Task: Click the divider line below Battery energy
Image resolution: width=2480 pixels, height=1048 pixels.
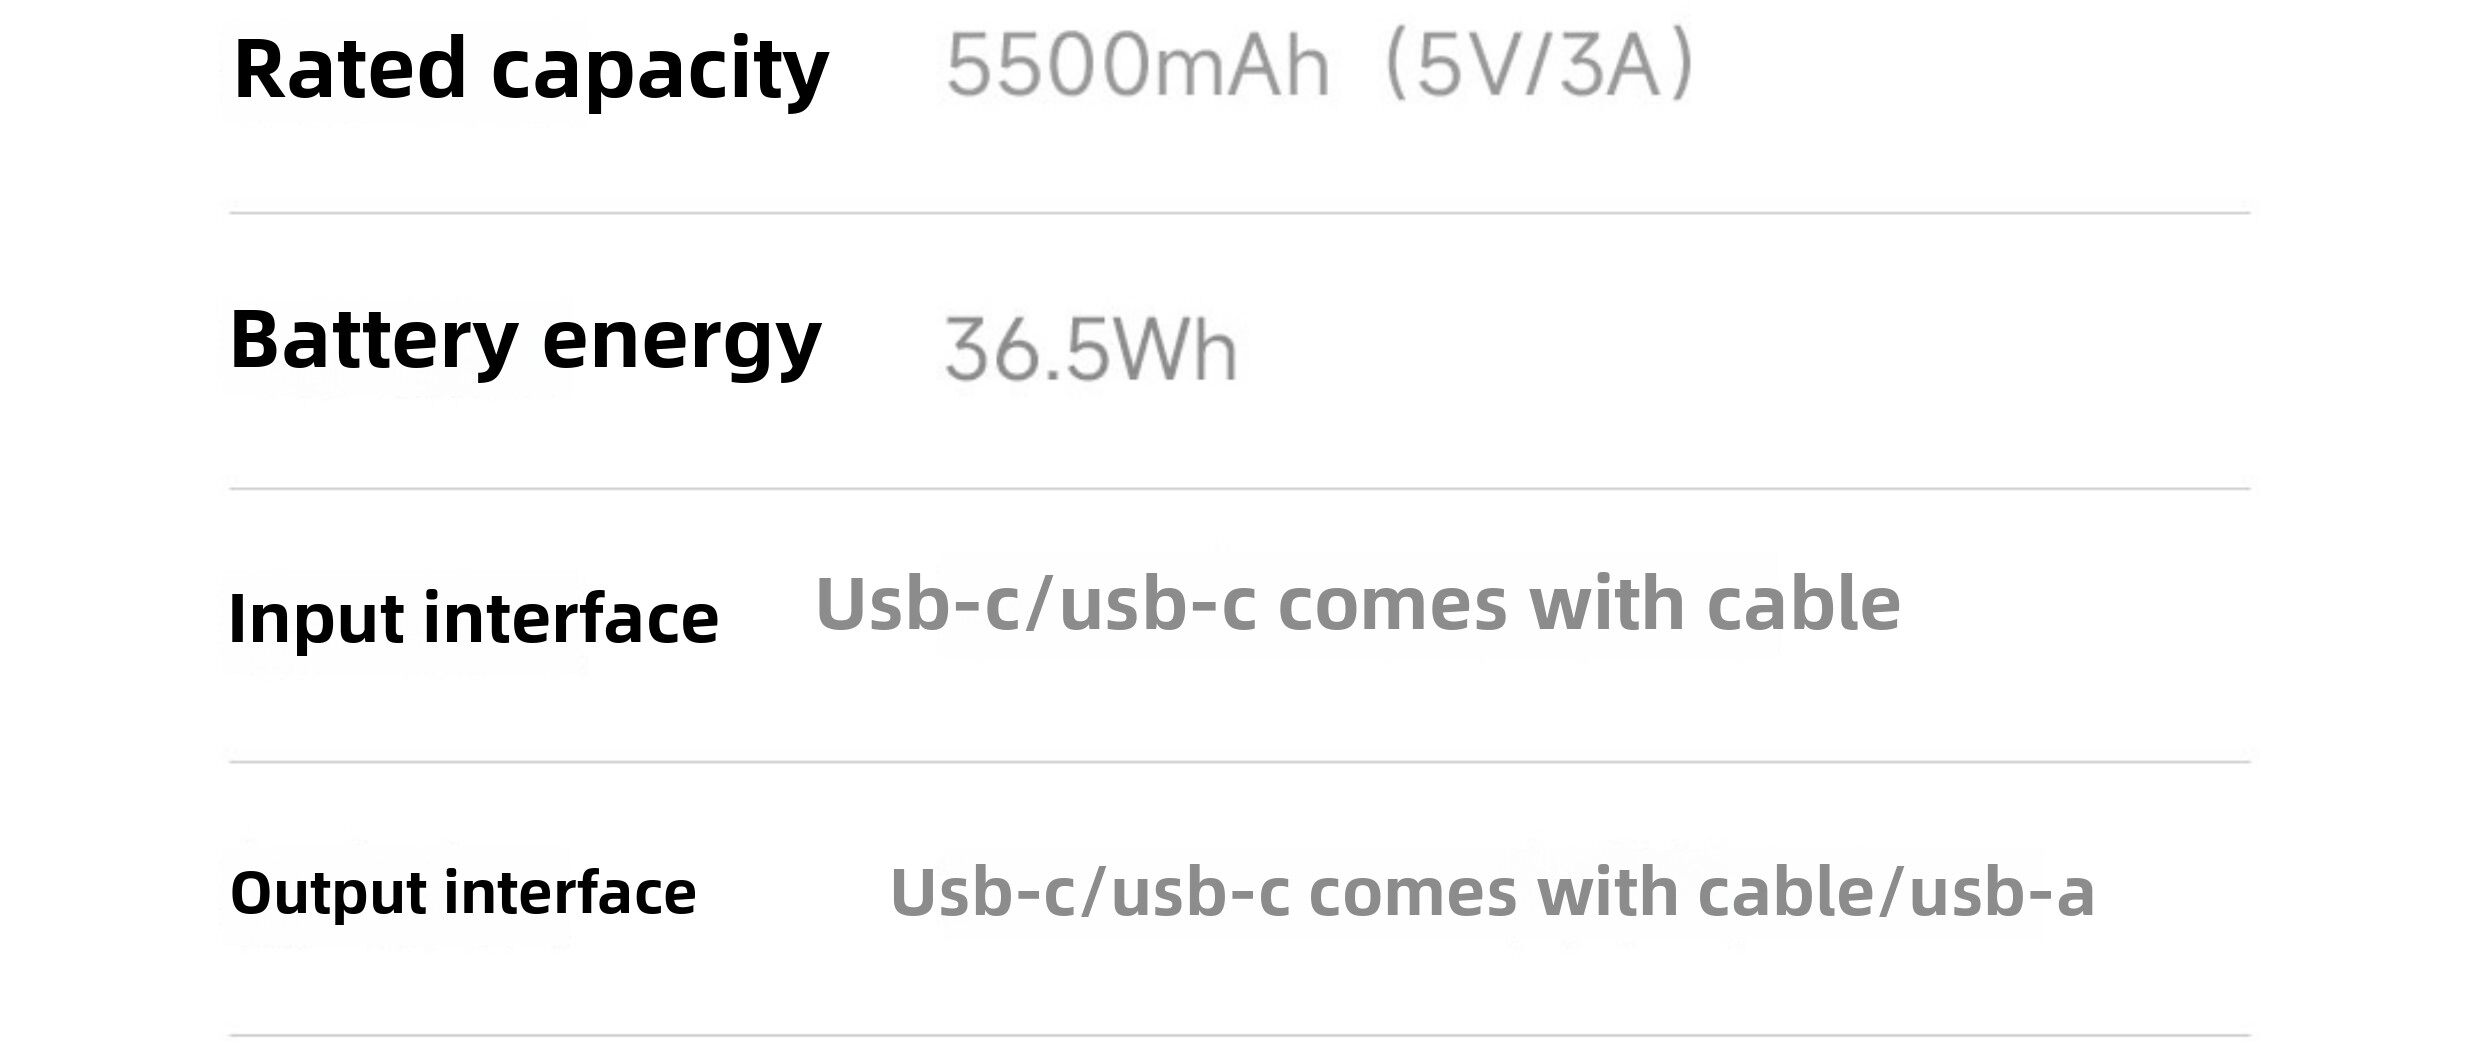Action: tap(1240, 489)
